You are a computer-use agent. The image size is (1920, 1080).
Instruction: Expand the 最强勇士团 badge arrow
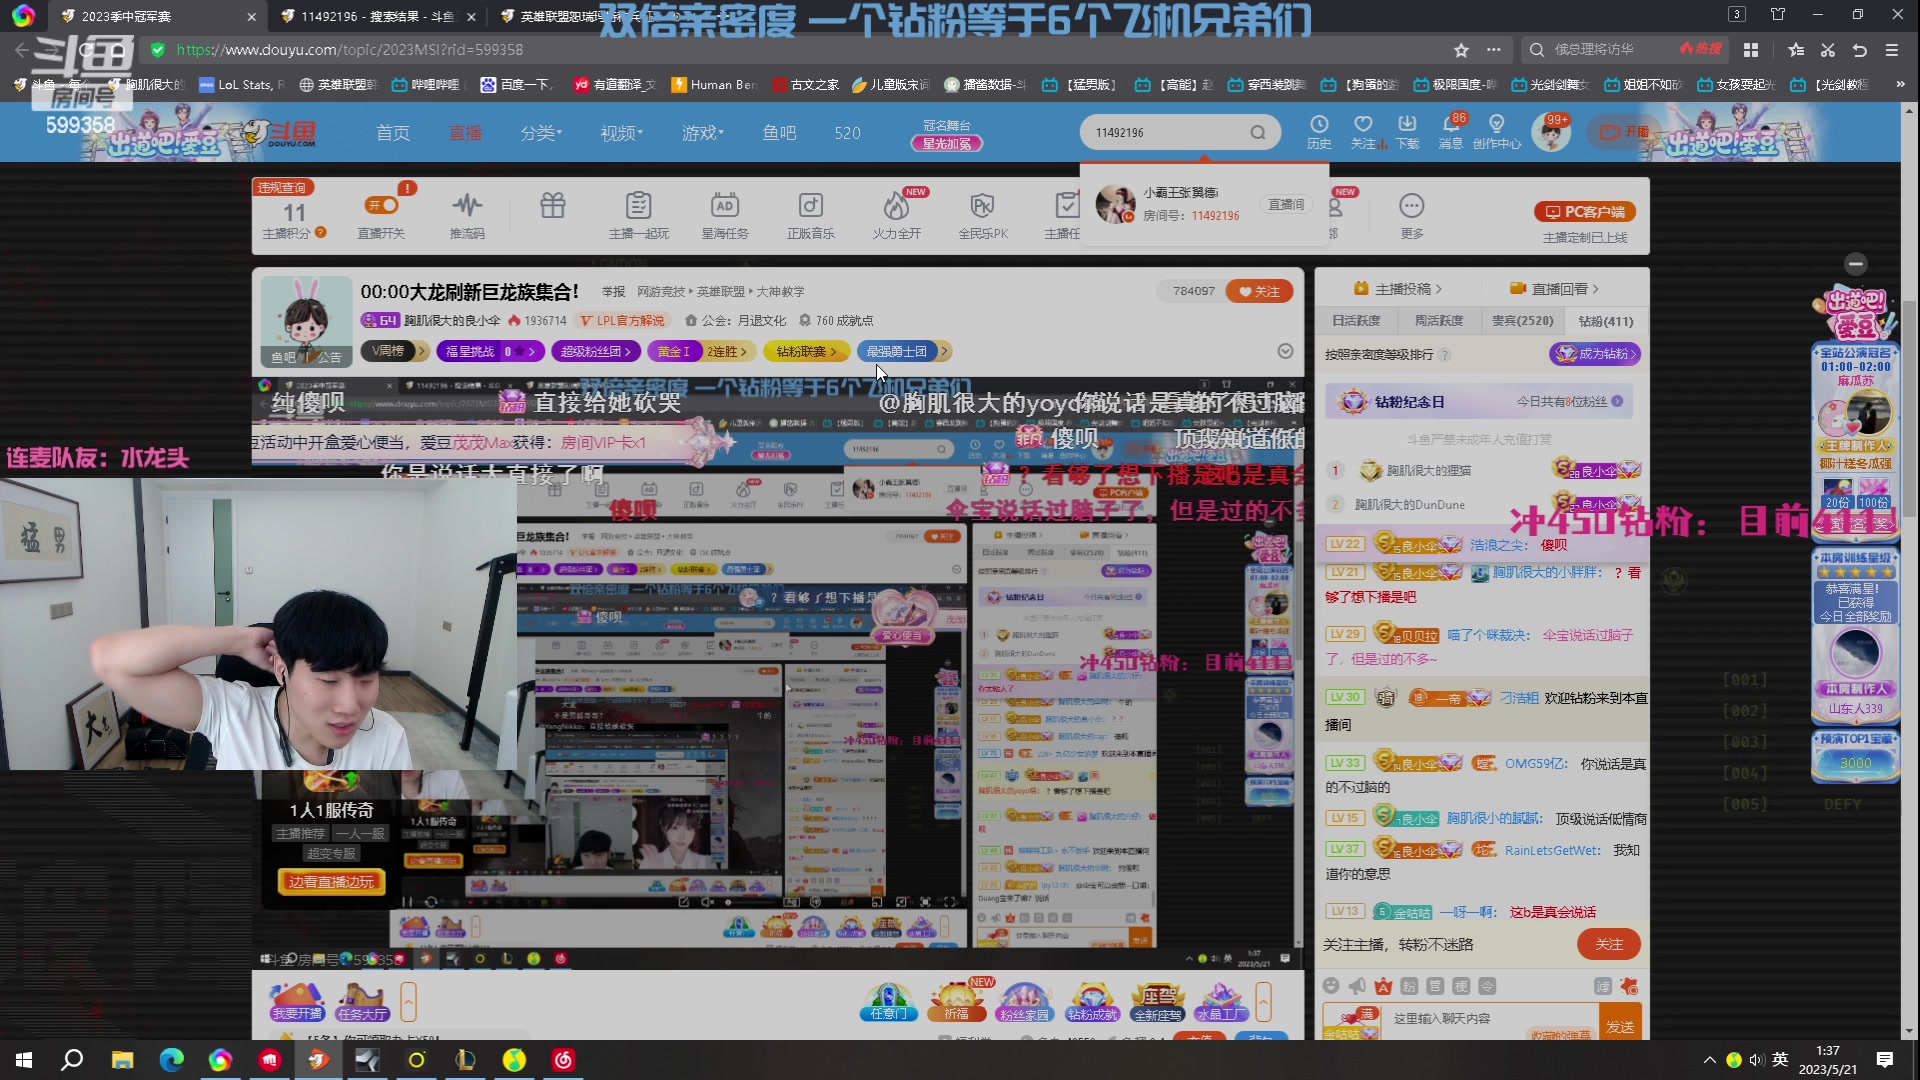[x=943, y=351]
